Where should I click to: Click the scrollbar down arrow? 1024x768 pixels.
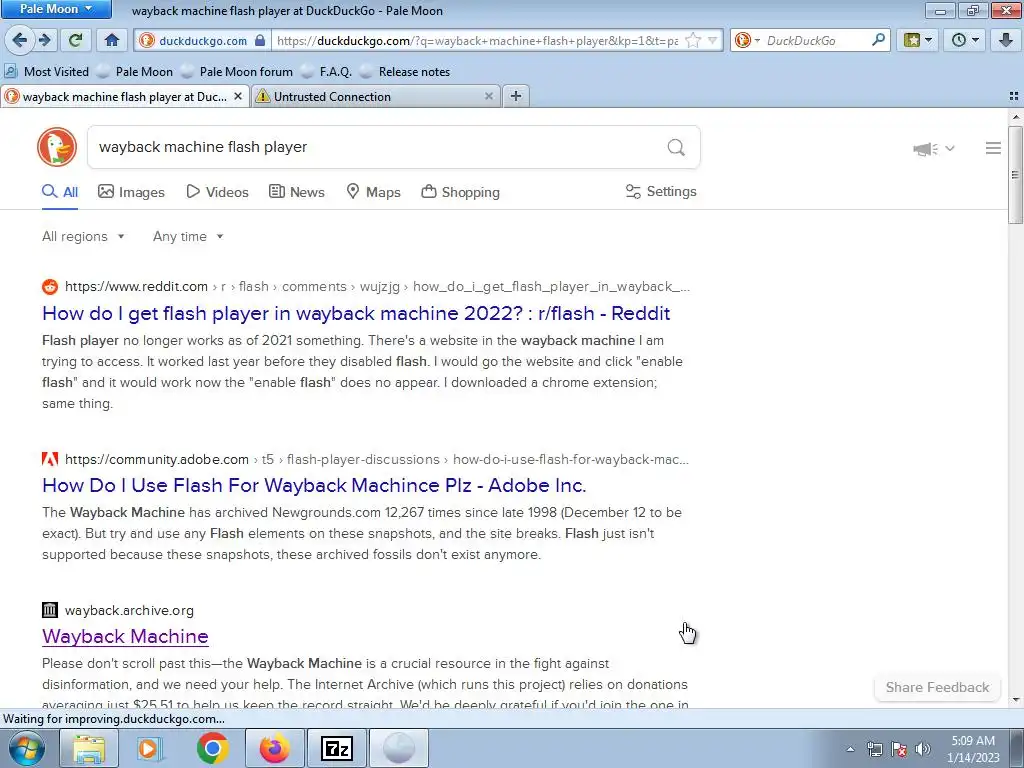(1015, 700)
